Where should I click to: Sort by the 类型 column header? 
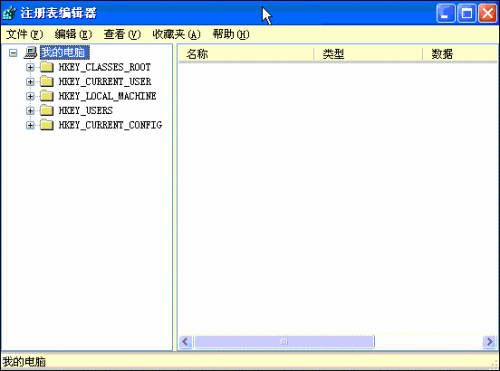[368, 54]
